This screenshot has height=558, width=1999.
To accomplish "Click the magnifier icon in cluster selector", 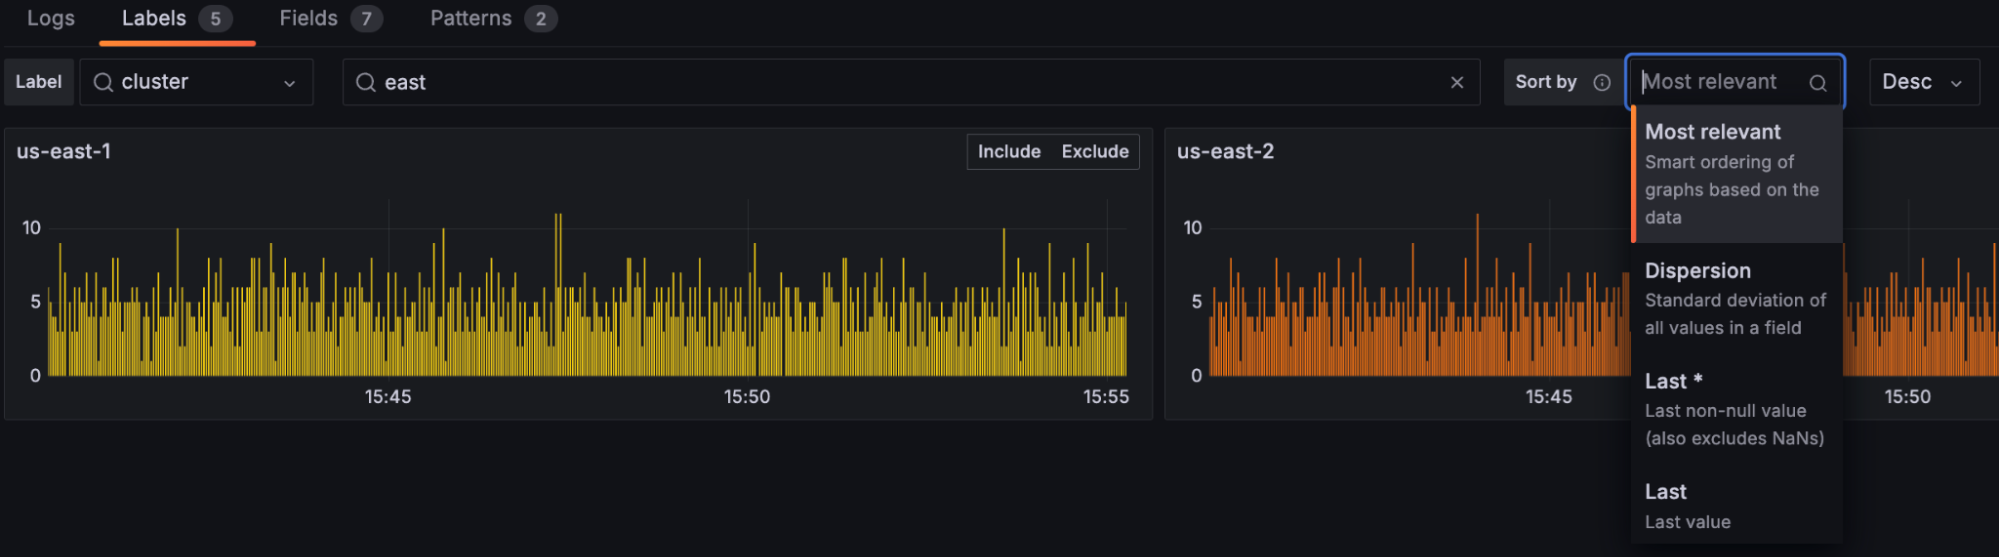I will point(103,82).
